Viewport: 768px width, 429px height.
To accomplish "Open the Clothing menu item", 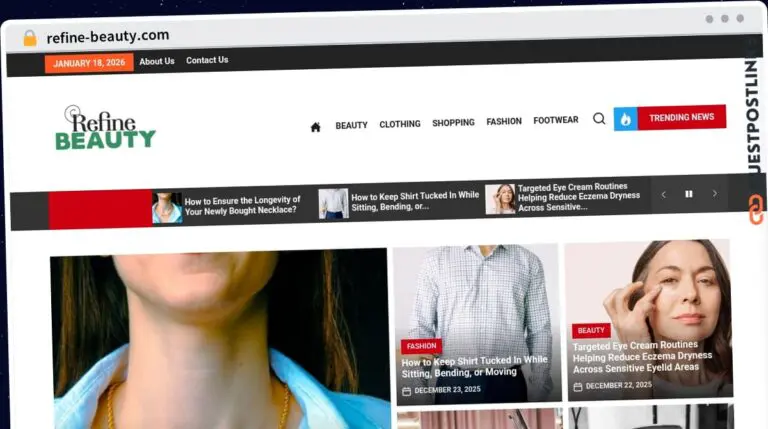I will [400, 124].
